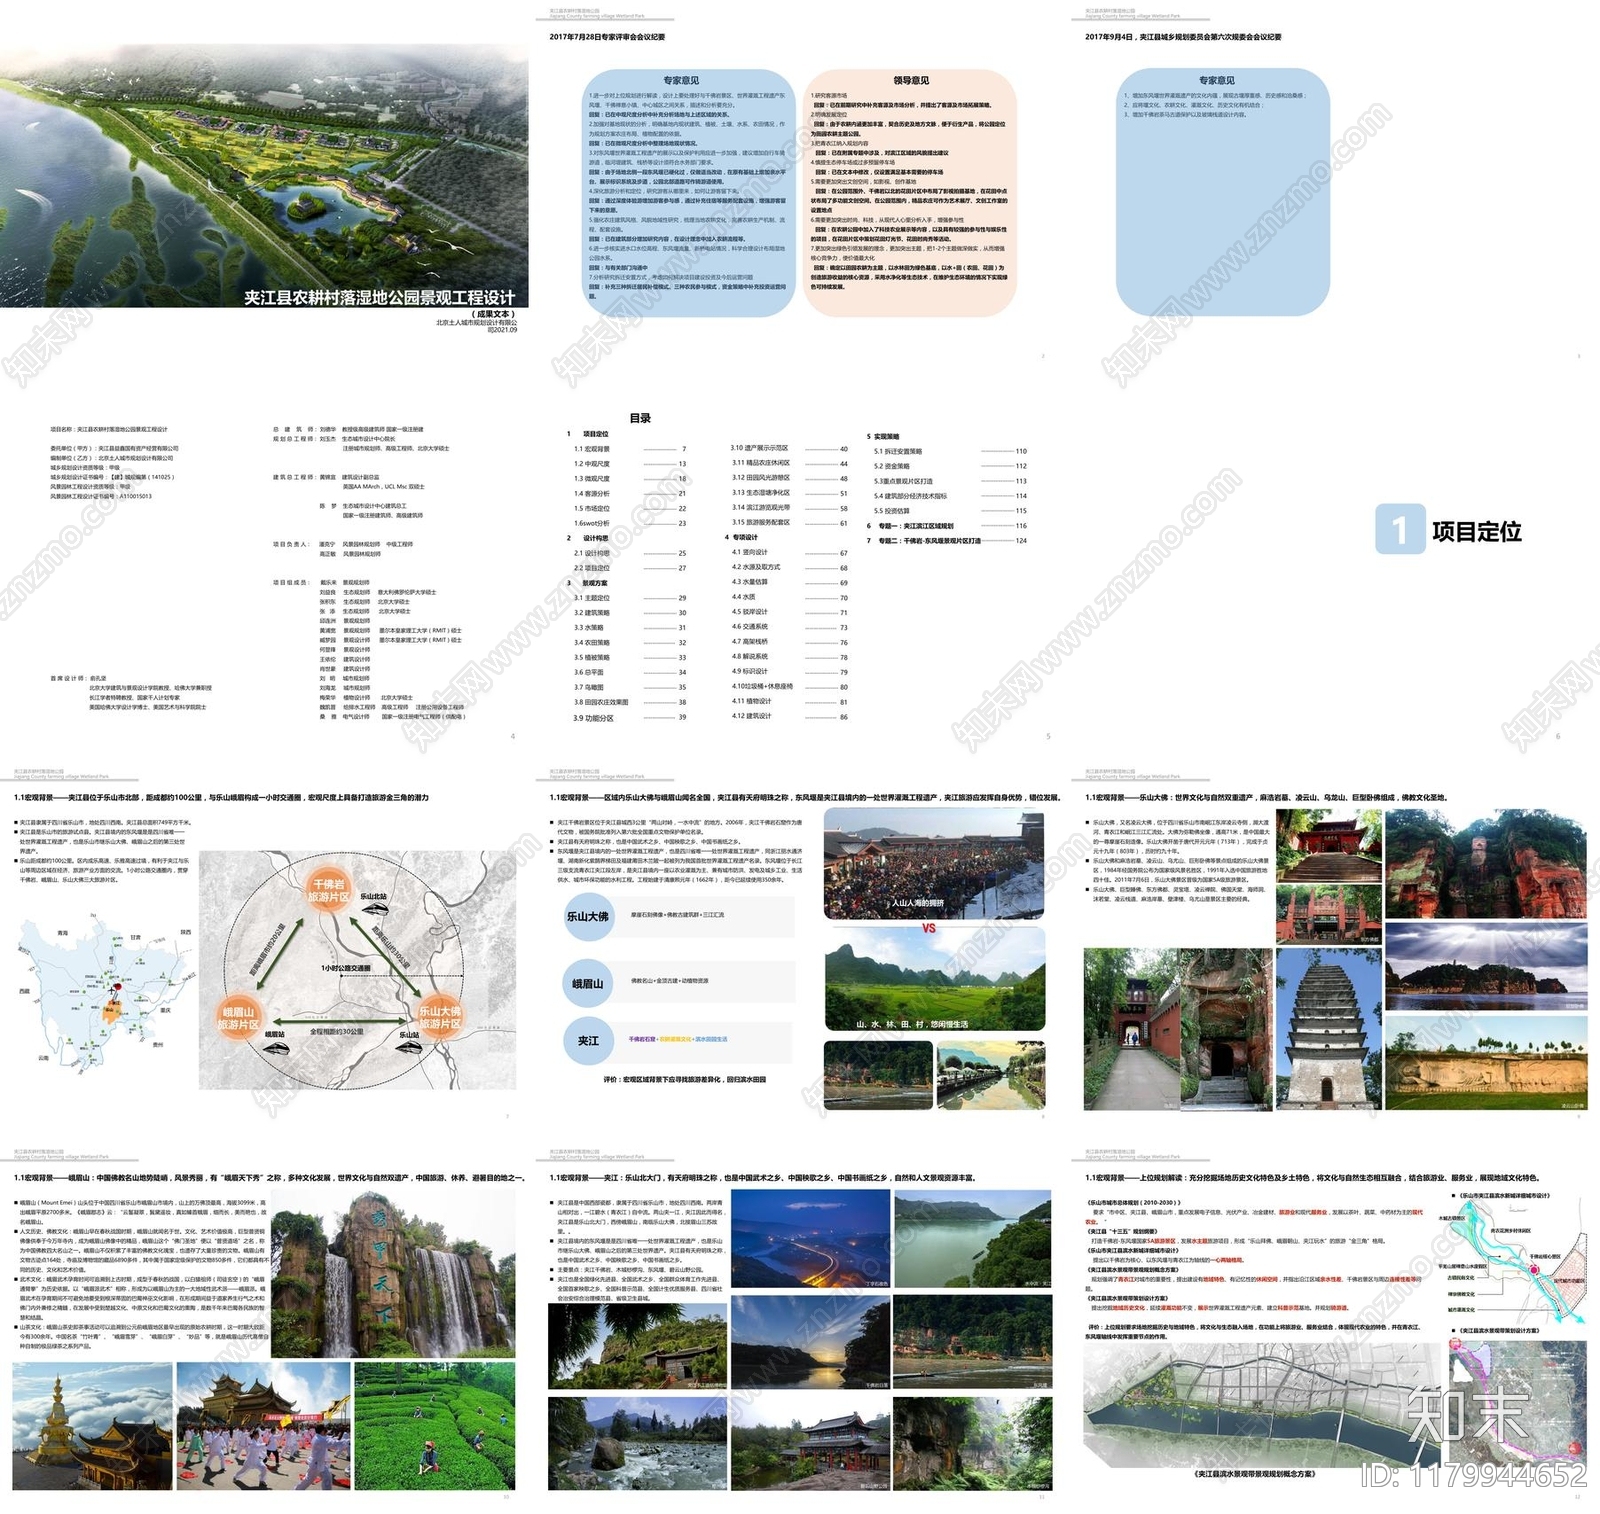This screenshot has width=1600, height=1514.
Task: Open the tai chi performers photo
Action: pos(263,1427)
